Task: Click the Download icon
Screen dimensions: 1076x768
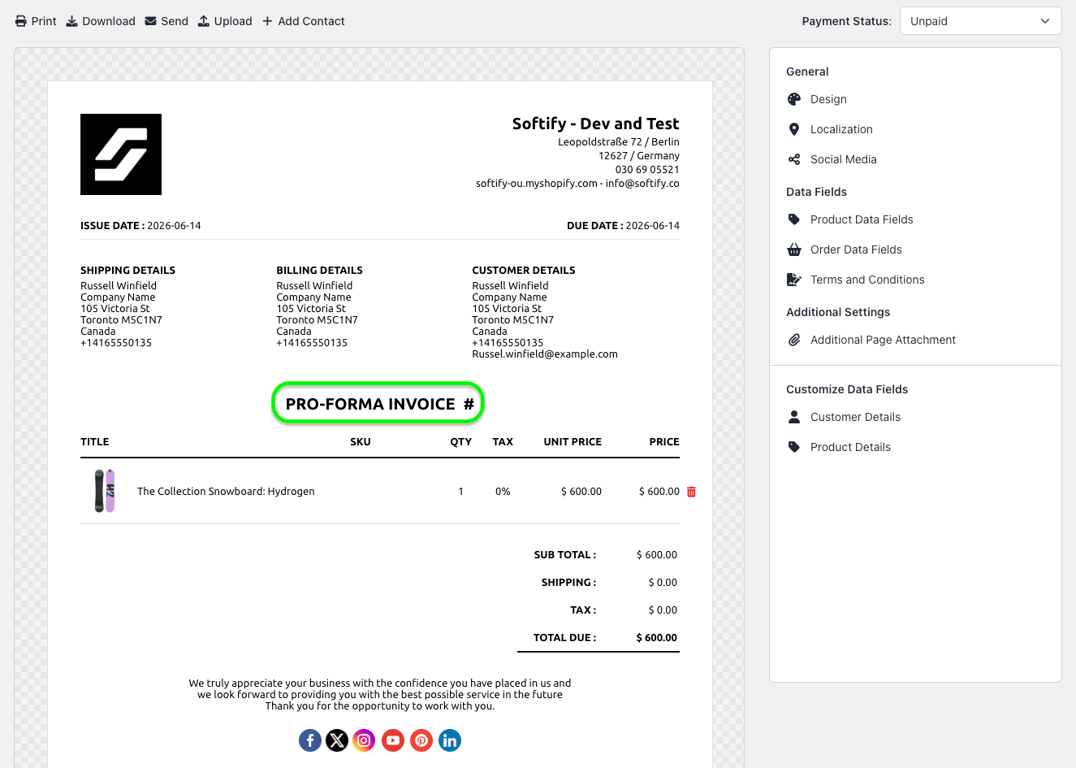Action: (x=71, y=21)
